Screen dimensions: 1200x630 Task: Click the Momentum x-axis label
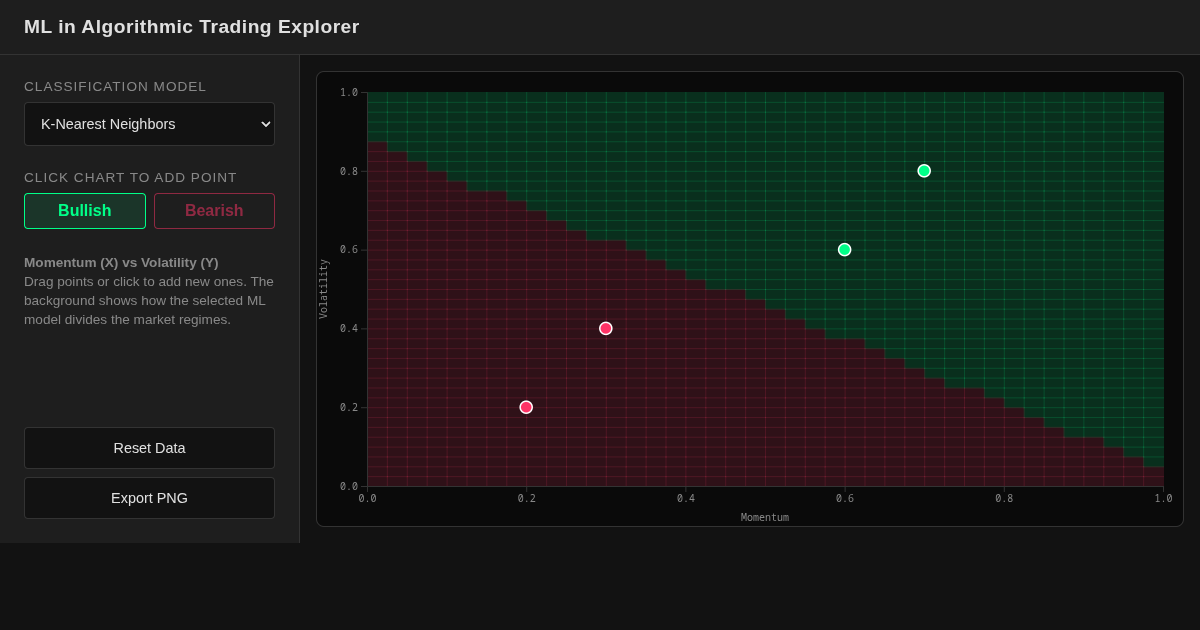[765, 518]
